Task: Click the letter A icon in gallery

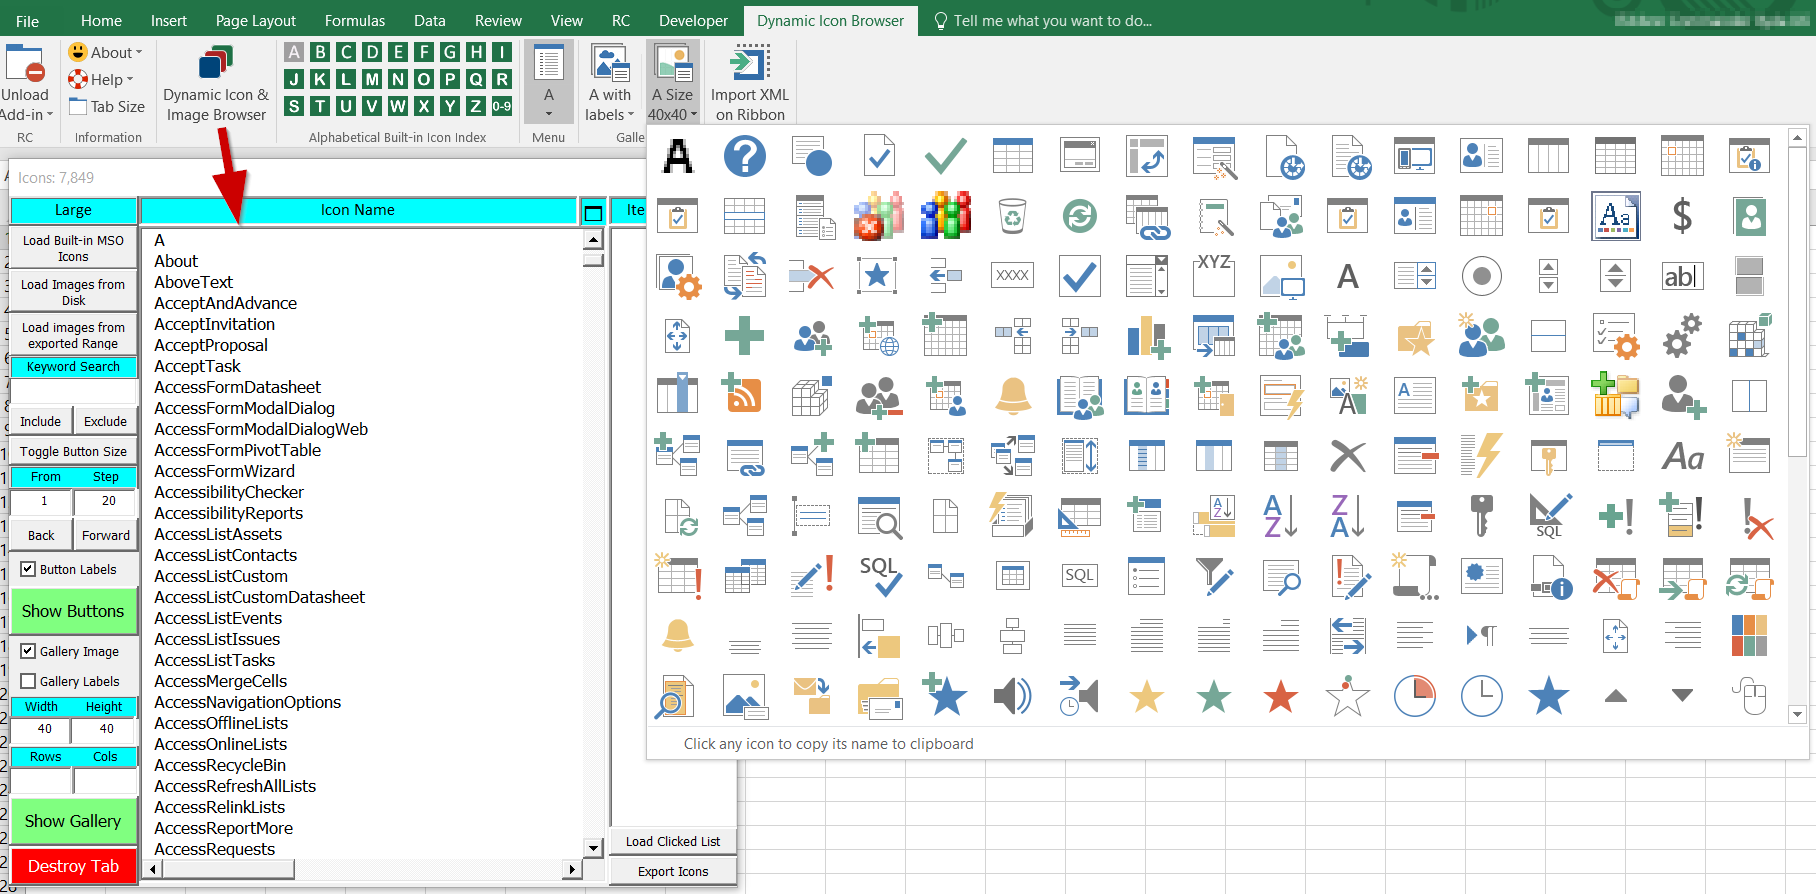Action: [x=678, y=156]
